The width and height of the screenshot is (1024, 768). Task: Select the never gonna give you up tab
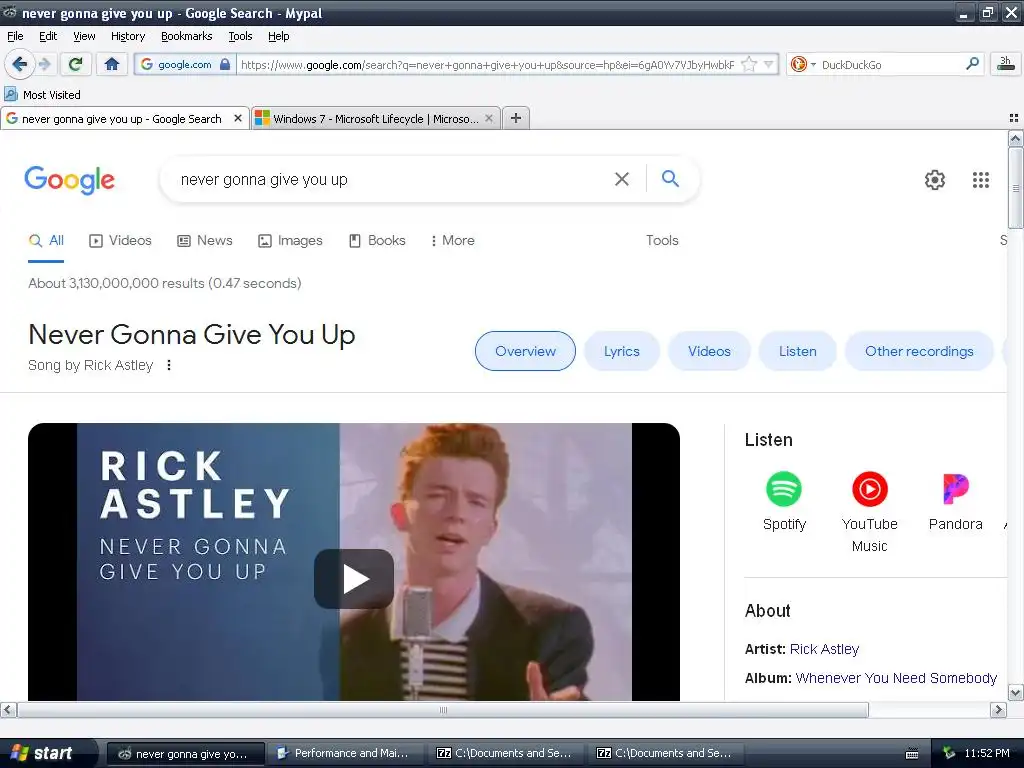[x=124, y=118]
